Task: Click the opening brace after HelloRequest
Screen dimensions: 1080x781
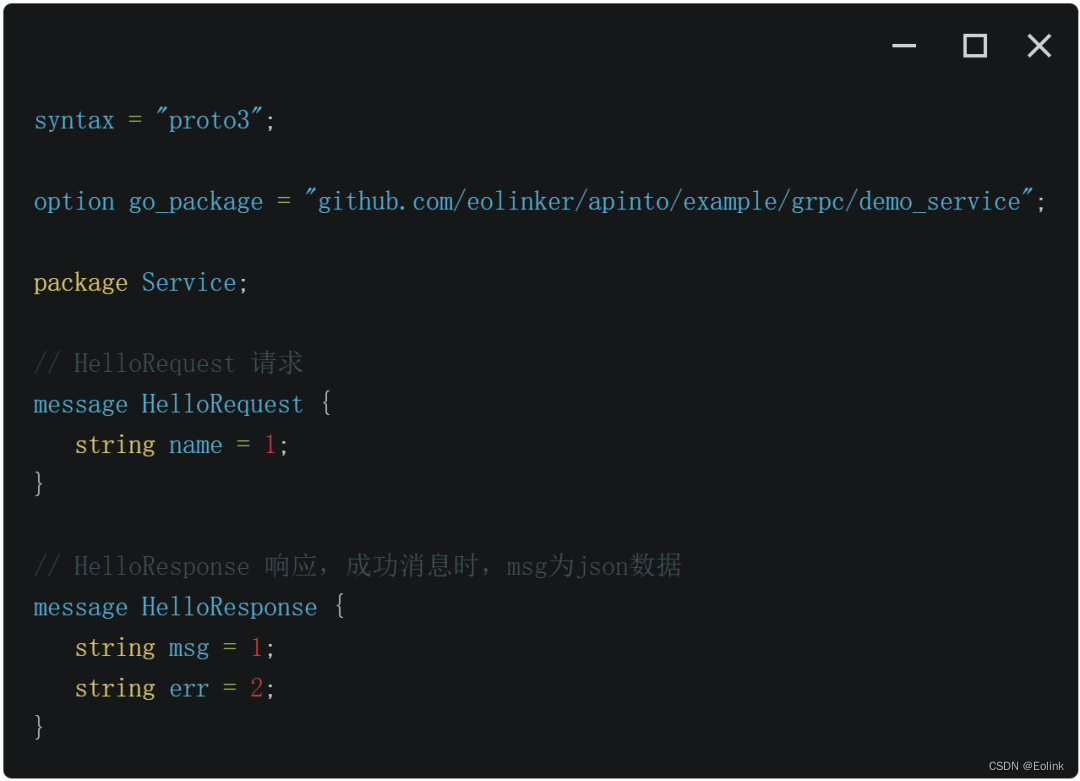Action: [x=326, y=403]
